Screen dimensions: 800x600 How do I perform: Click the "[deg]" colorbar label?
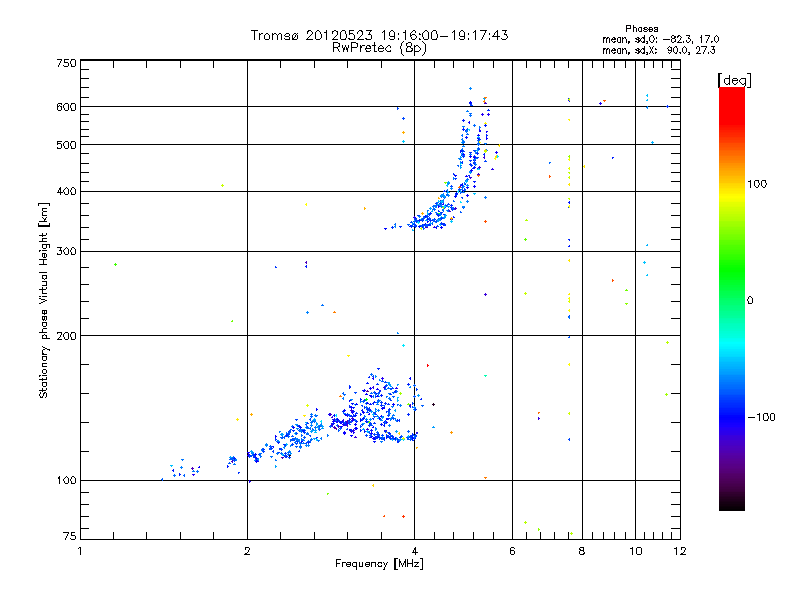pos(734,80)
